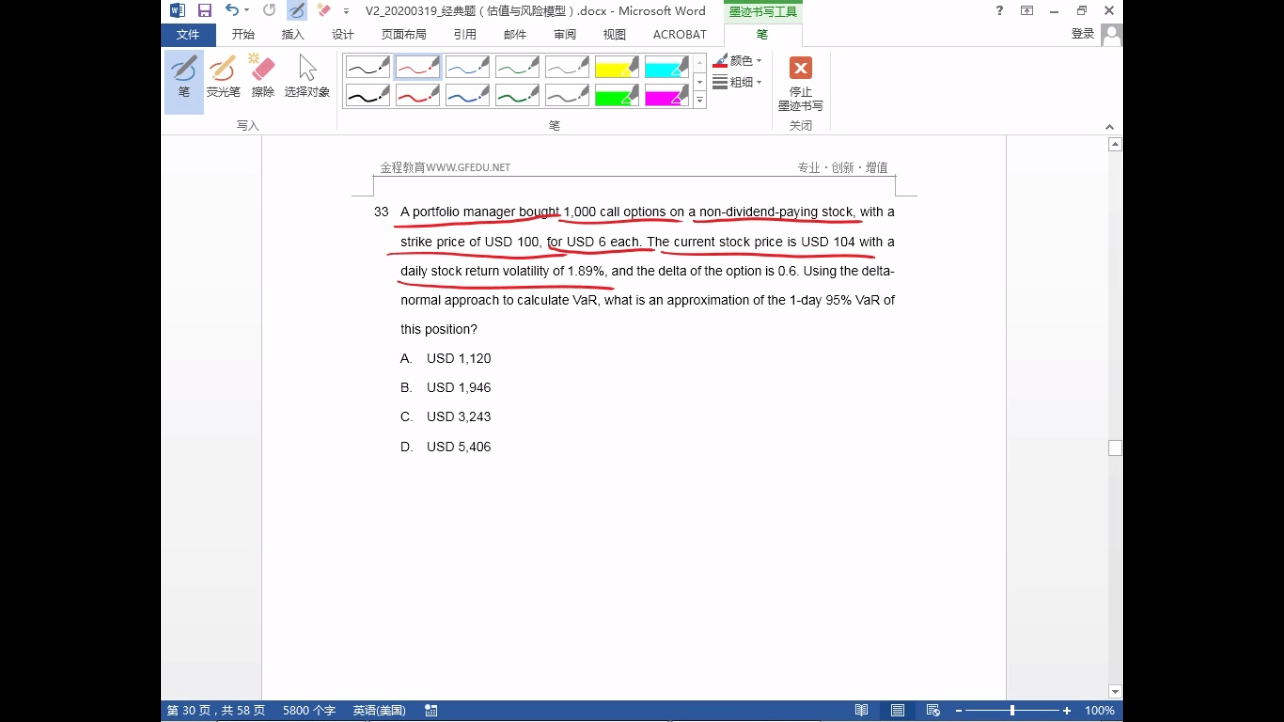The image size is (1284, 722).
Task: Click the 英语(美国) language indicator
Action: point(379,710)
